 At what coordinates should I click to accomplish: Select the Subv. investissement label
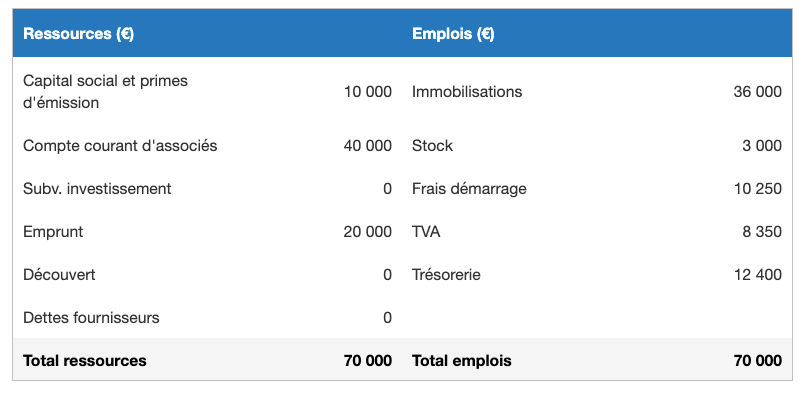[x=97, y=189]
